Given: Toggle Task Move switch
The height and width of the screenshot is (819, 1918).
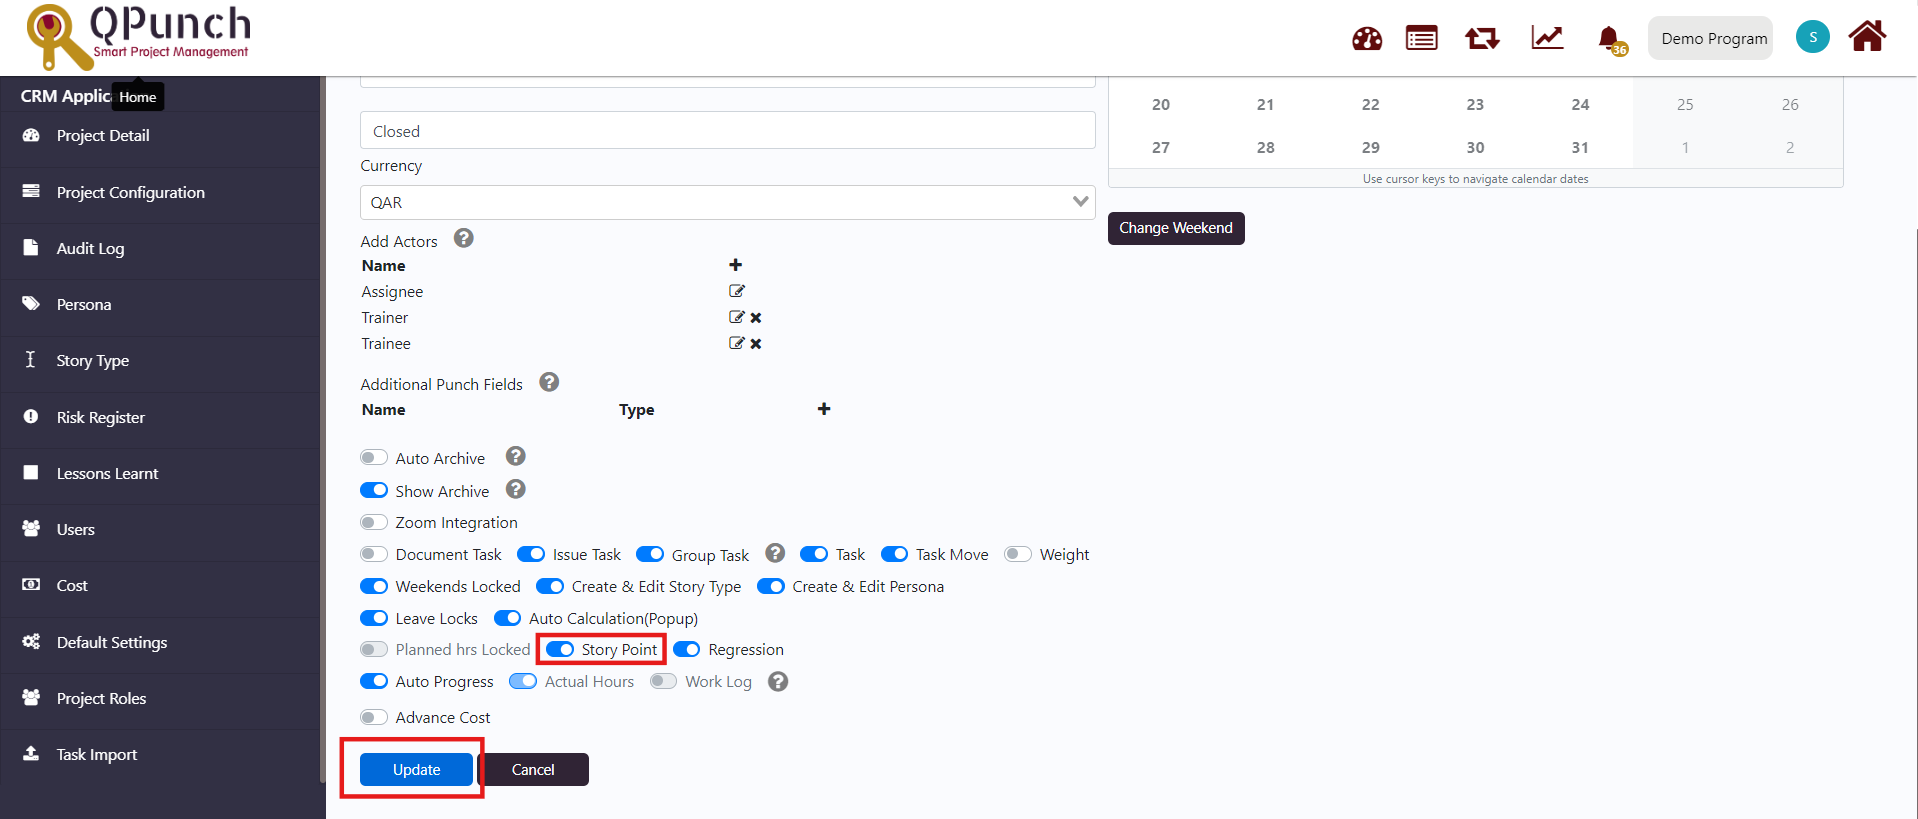Looking at the screenshot, I should (x=895, y=554).
